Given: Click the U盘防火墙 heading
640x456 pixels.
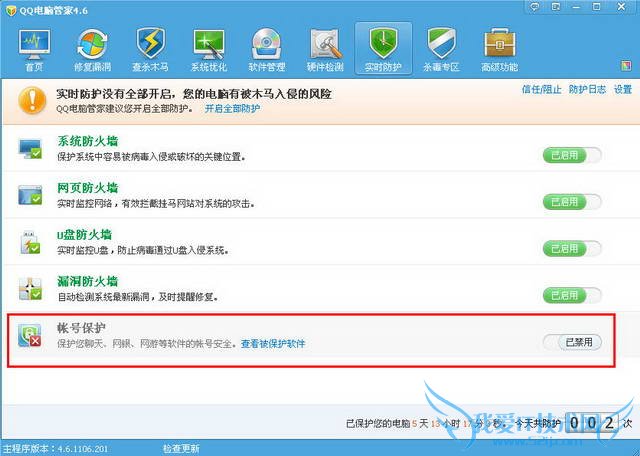Looking at the screenshot, I should click(x=84, y=235).
